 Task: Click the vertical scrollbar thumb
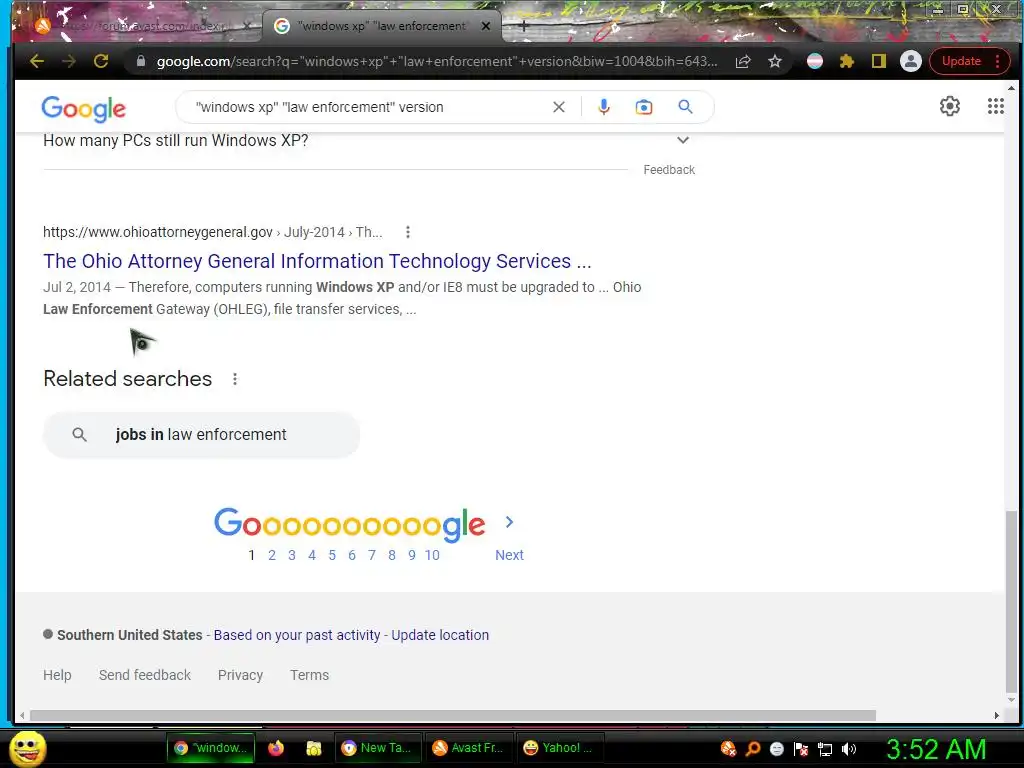coord(1011,601)
